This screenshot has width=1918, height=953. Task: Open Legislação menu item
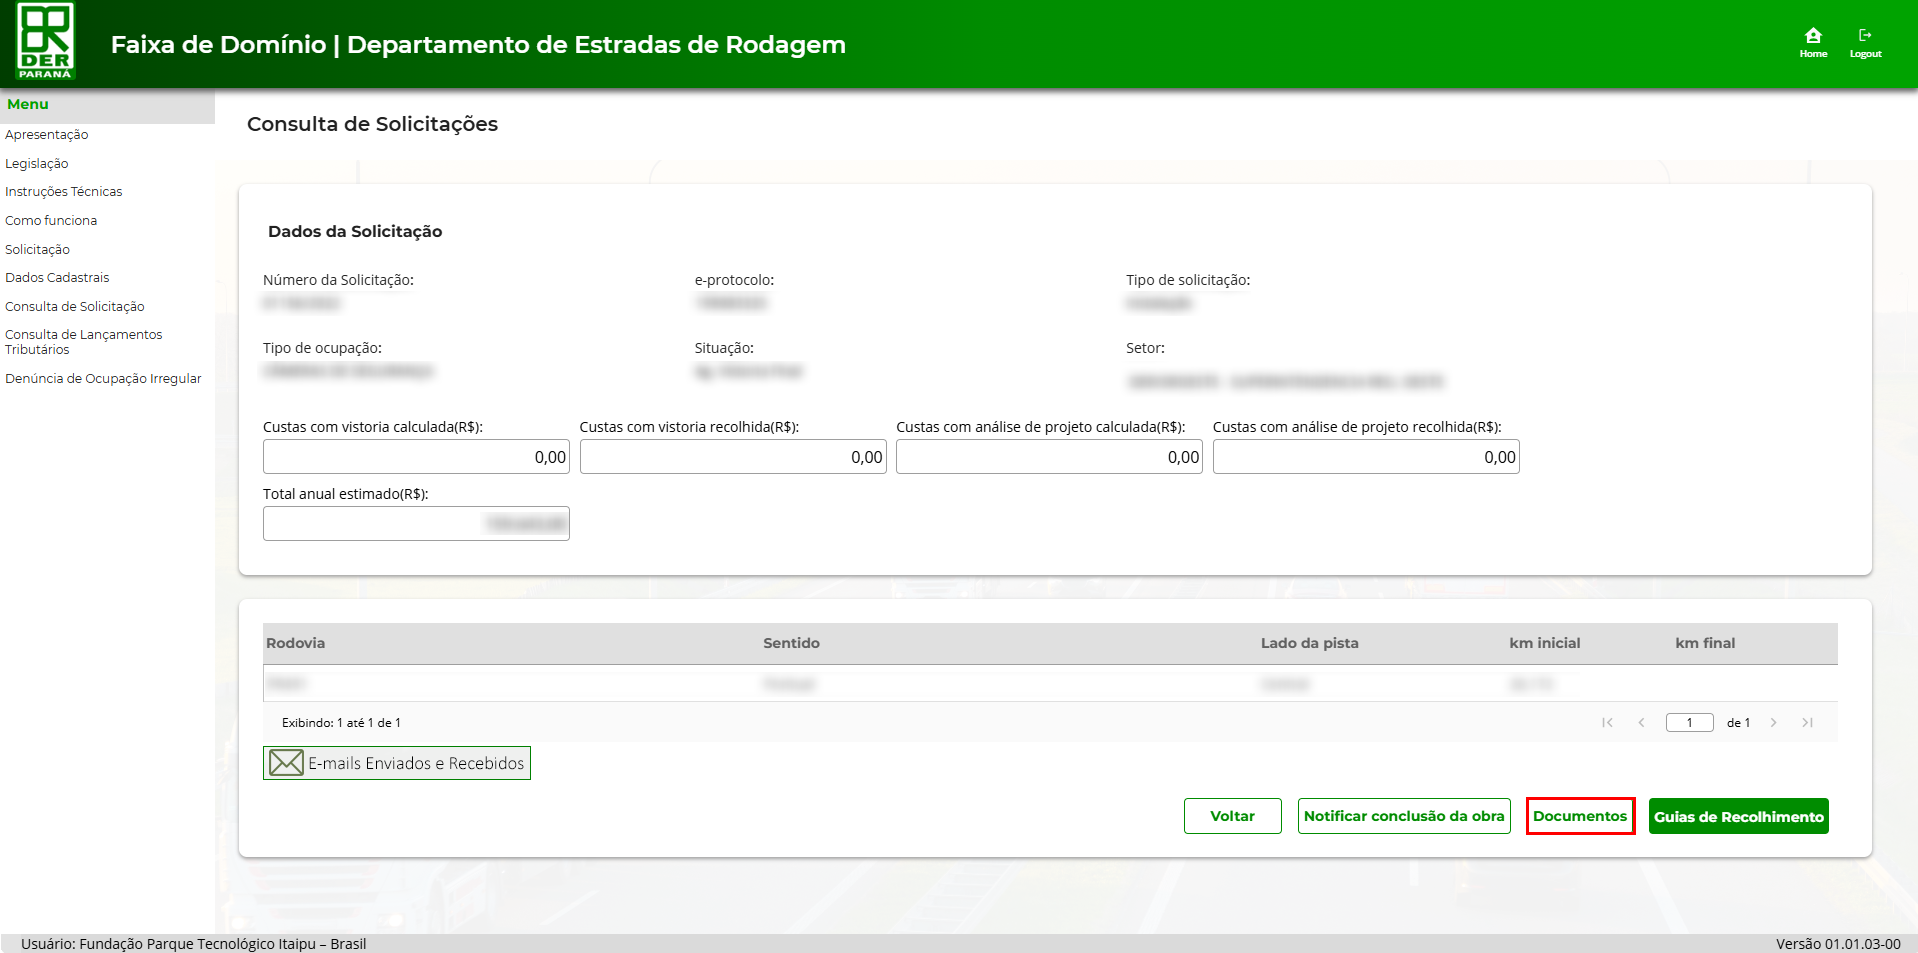pyautogui.click(x=37, y=164)
